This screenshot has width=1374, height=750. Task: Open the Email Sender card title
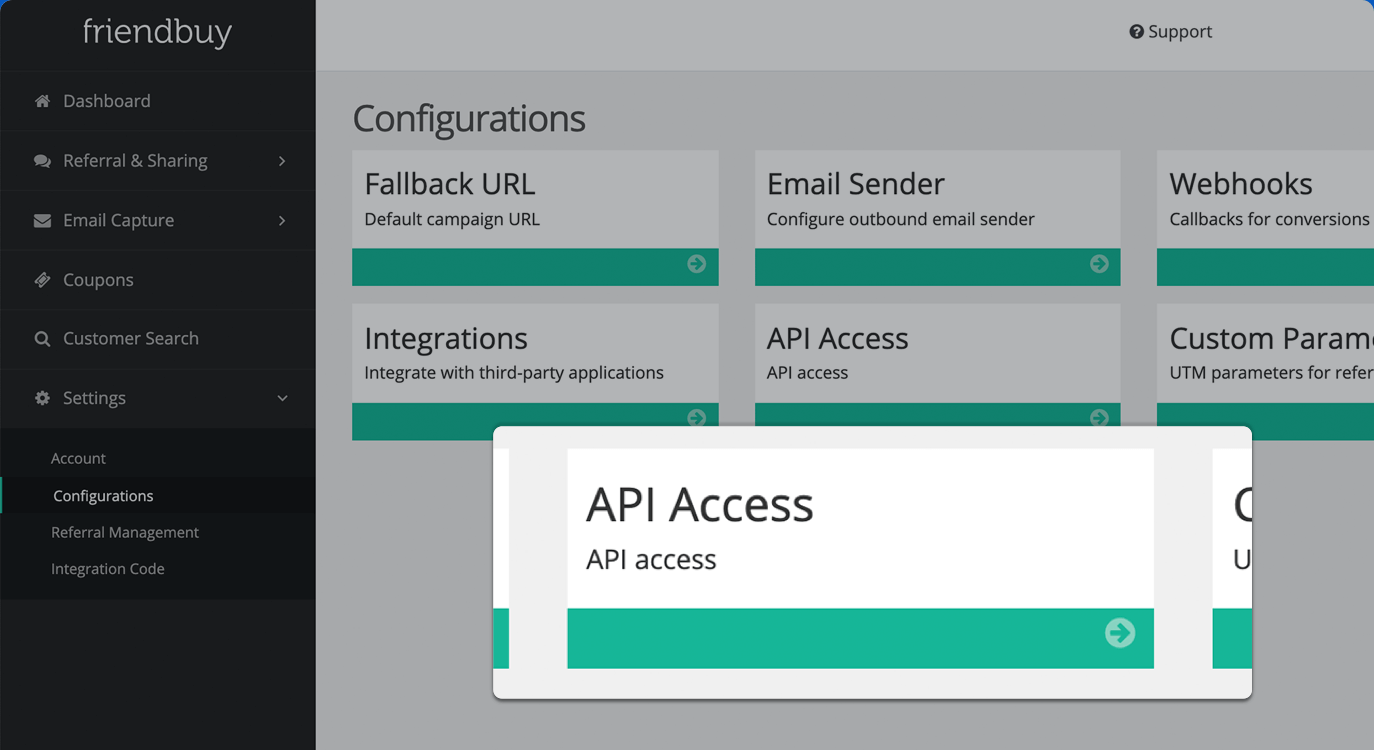click(x=856, y=184)
